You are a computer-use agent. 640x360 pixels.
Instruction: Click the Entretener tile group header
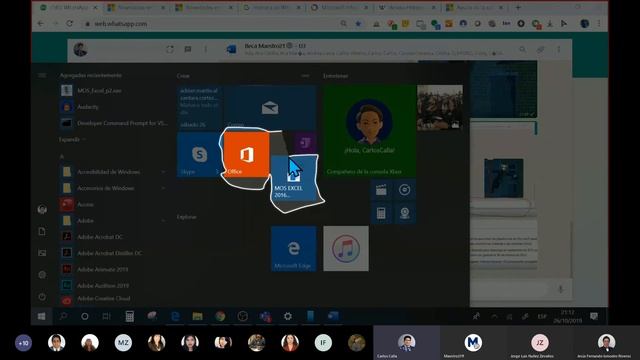pyautogui.click(x=336, y=76)
